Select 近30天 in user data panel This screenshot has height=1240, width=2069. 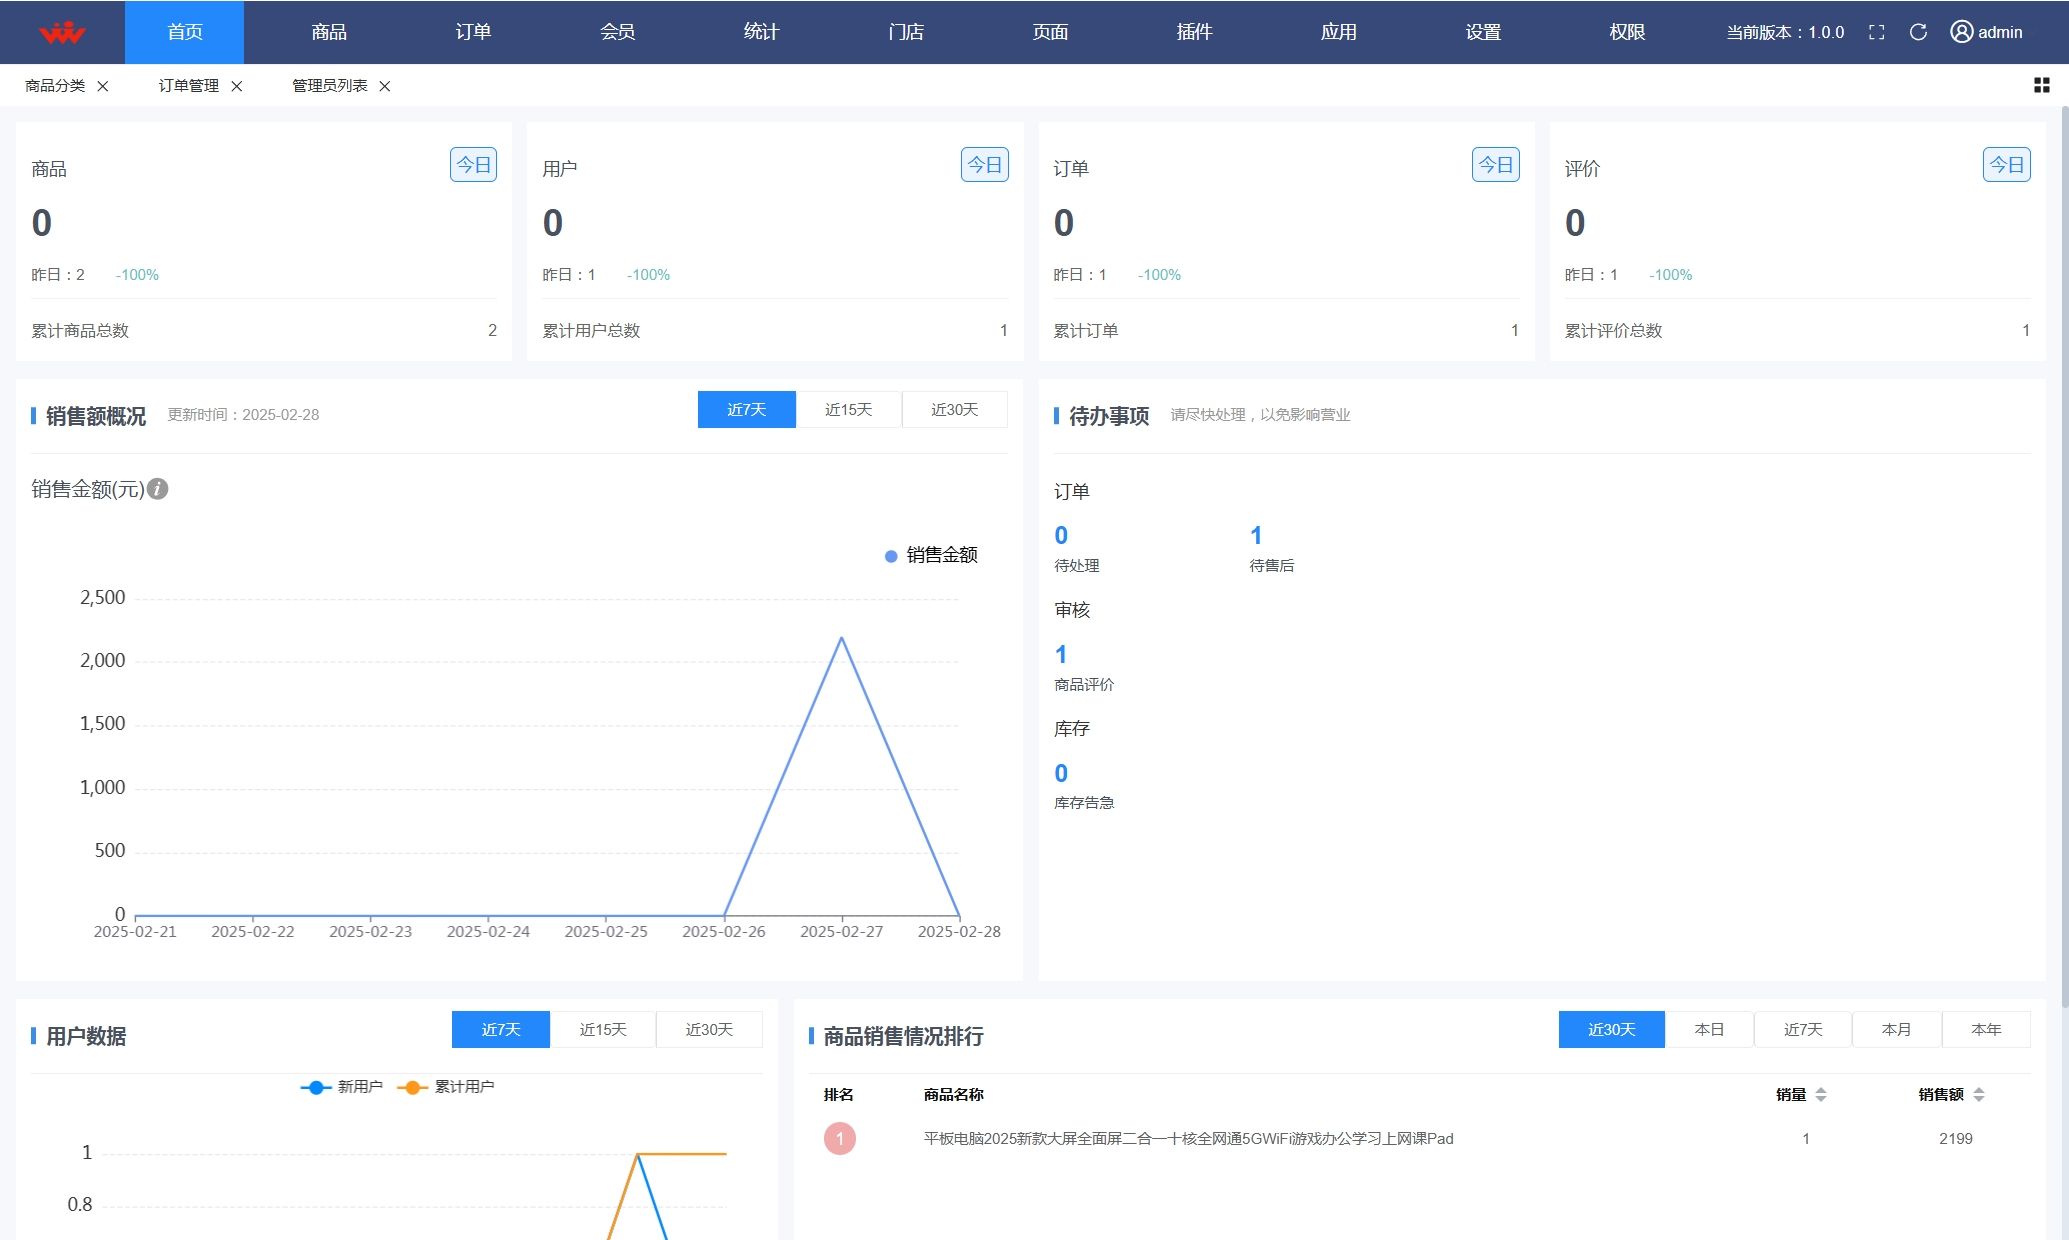pos(708,1030)
